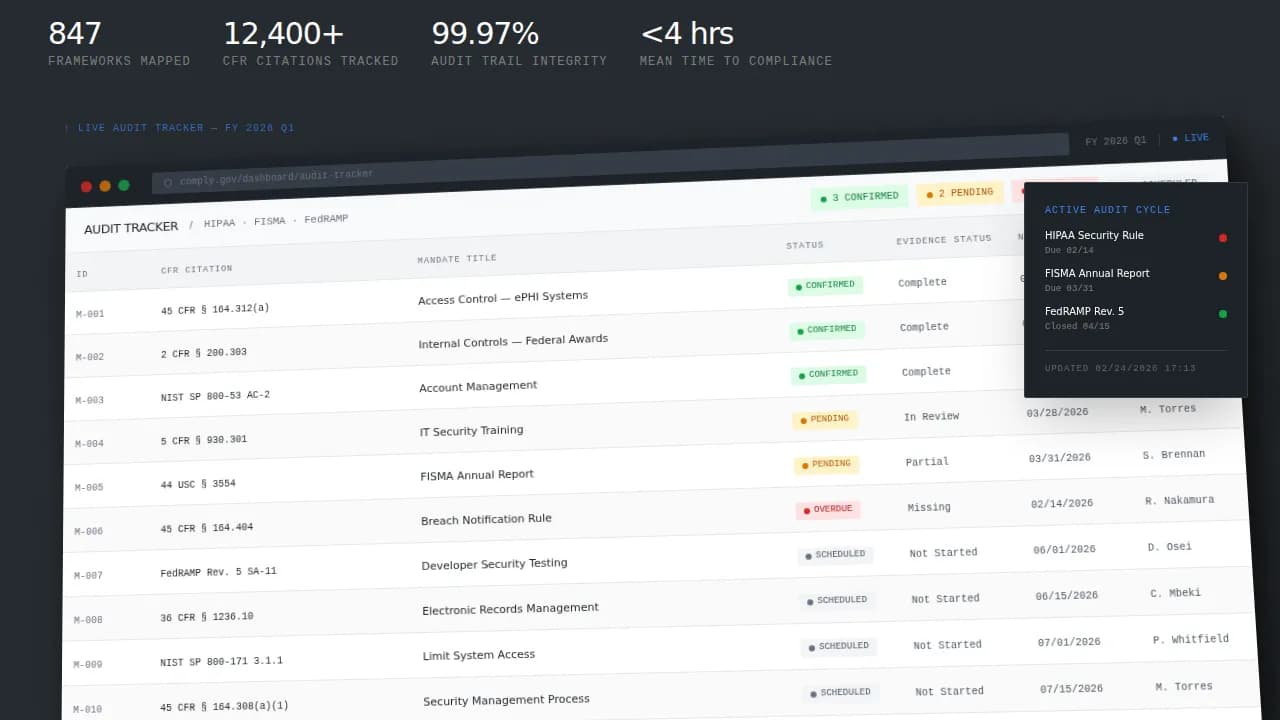Click citation 36 CFR § 1236.10
The image size is (1280, 720).
[x=207, y=617]
